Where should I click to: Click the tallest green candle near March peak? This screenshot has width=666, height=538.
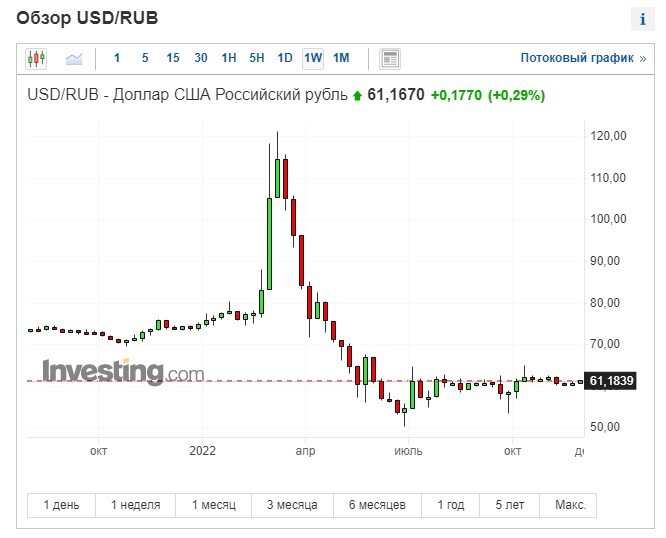[269, 244]
